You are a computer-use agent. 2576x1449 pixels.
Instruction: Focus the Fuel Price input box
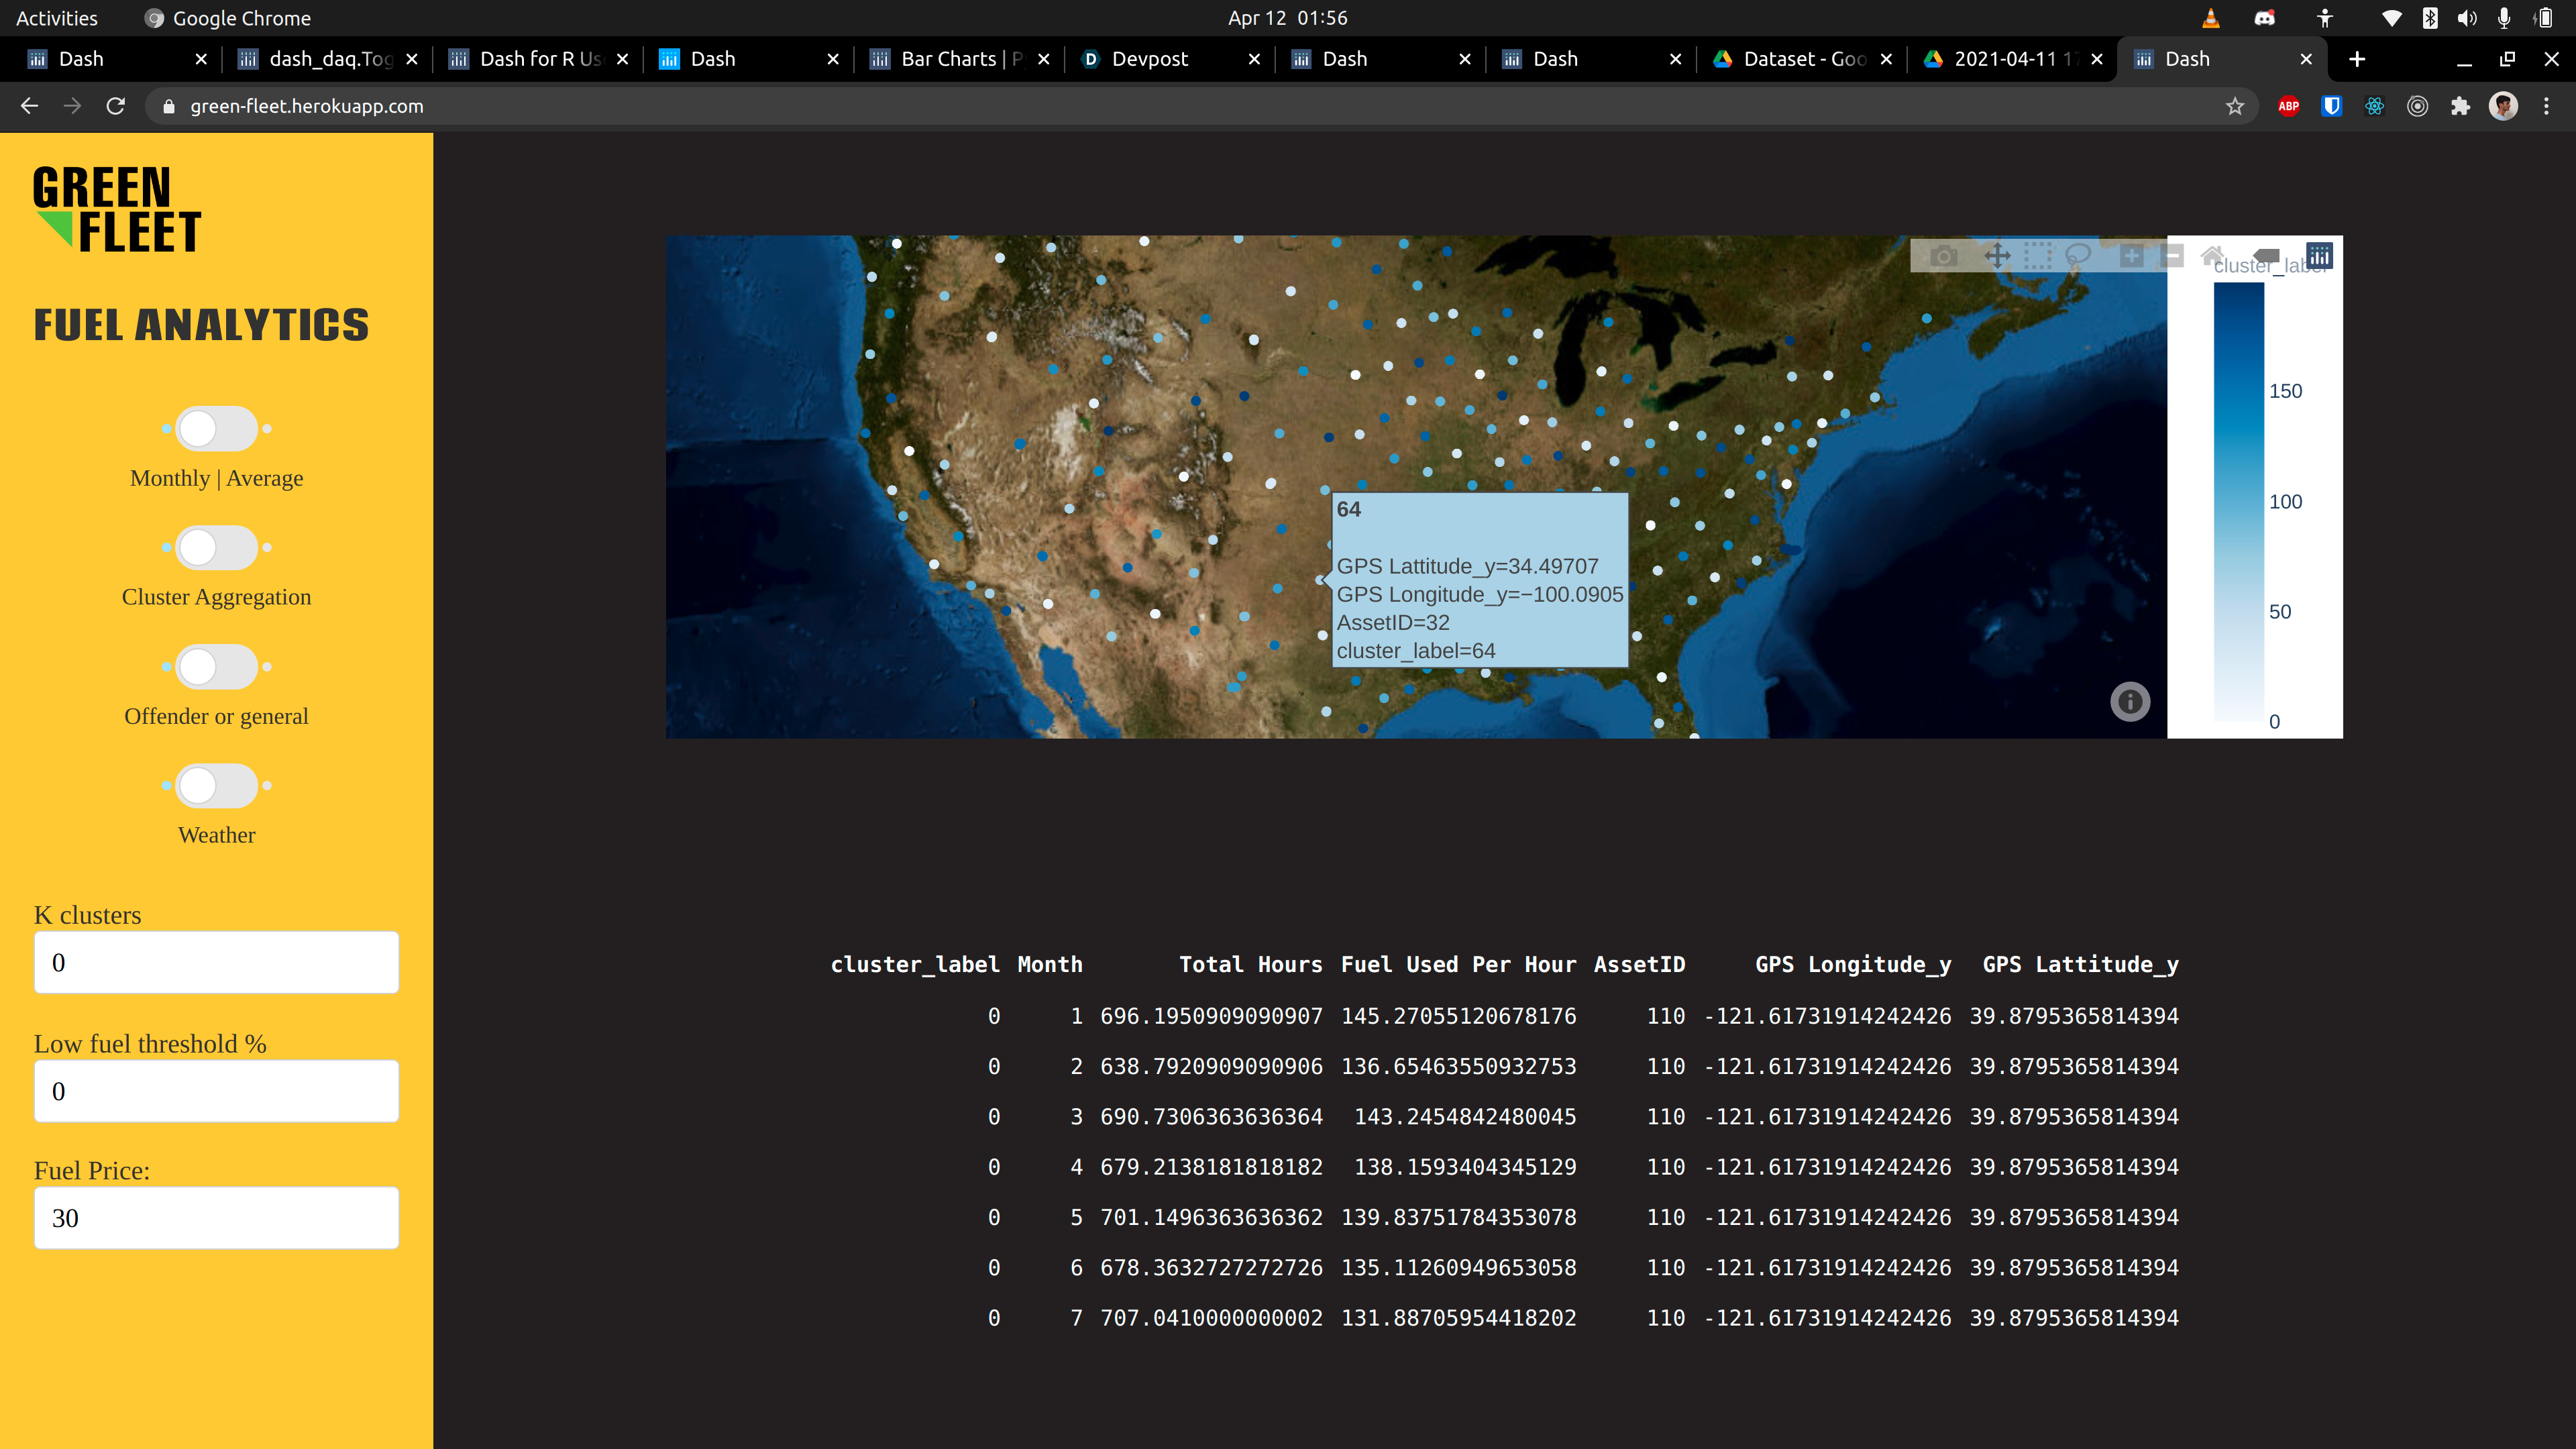coord(216,1218)
